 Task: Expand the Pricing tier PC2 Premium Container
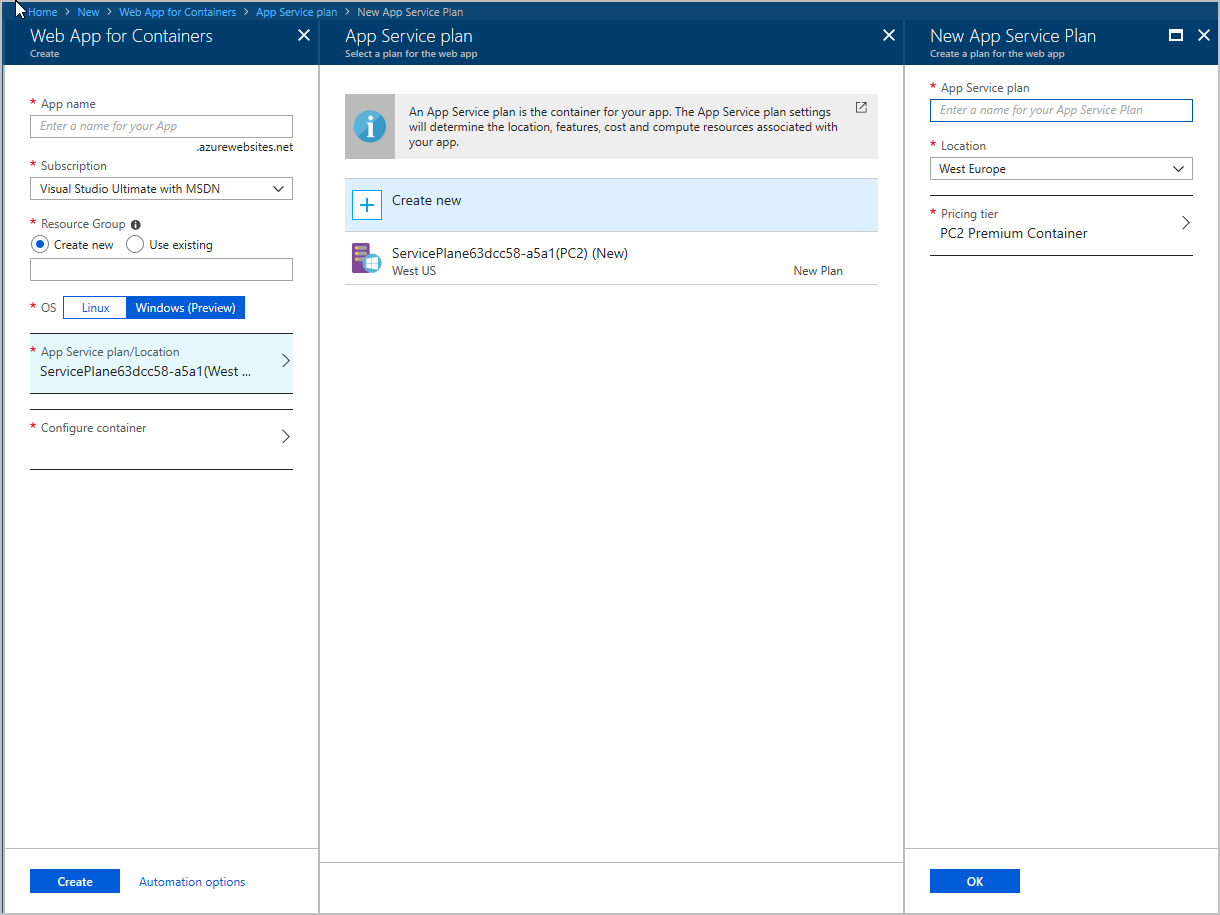click(1061, 225)
